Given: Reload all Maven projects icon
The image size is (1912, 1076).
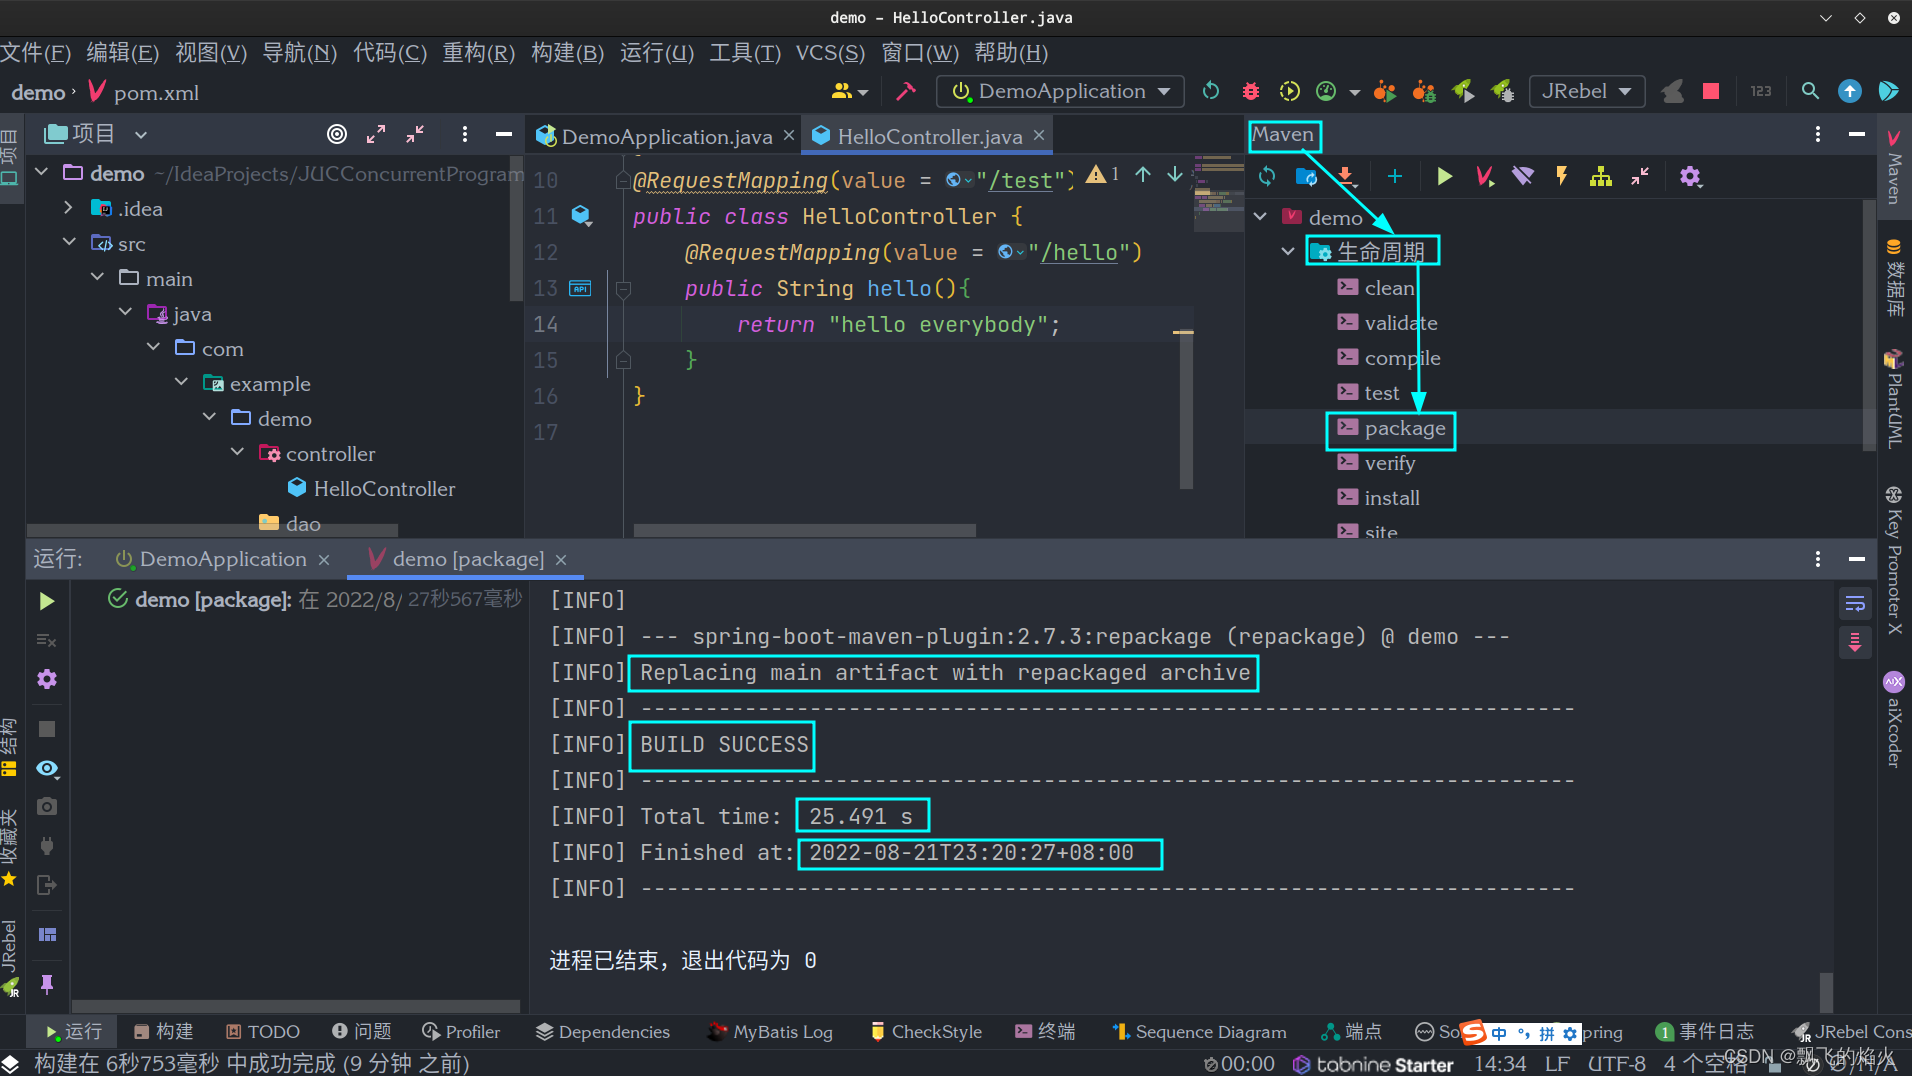Looking at the screenshot, I should (x=1267, y=176).
